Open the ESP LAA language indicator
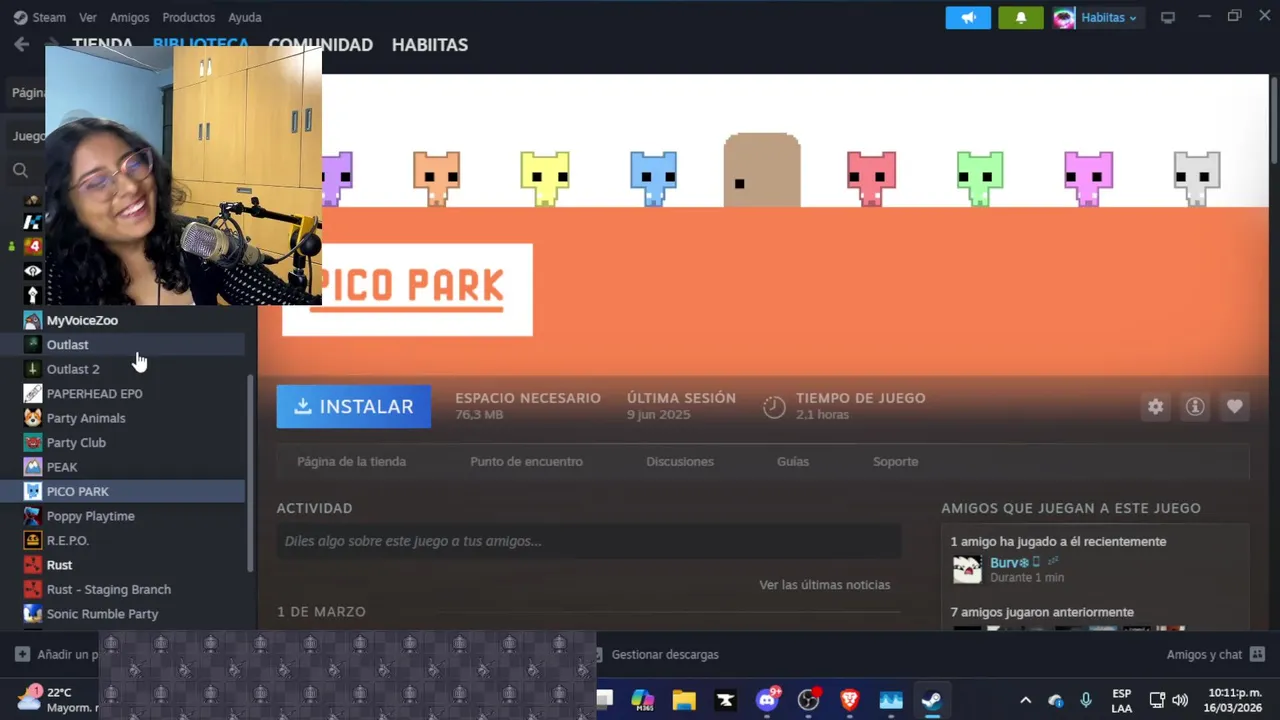The image size is (1280, 720). [x=1122, y=700]
